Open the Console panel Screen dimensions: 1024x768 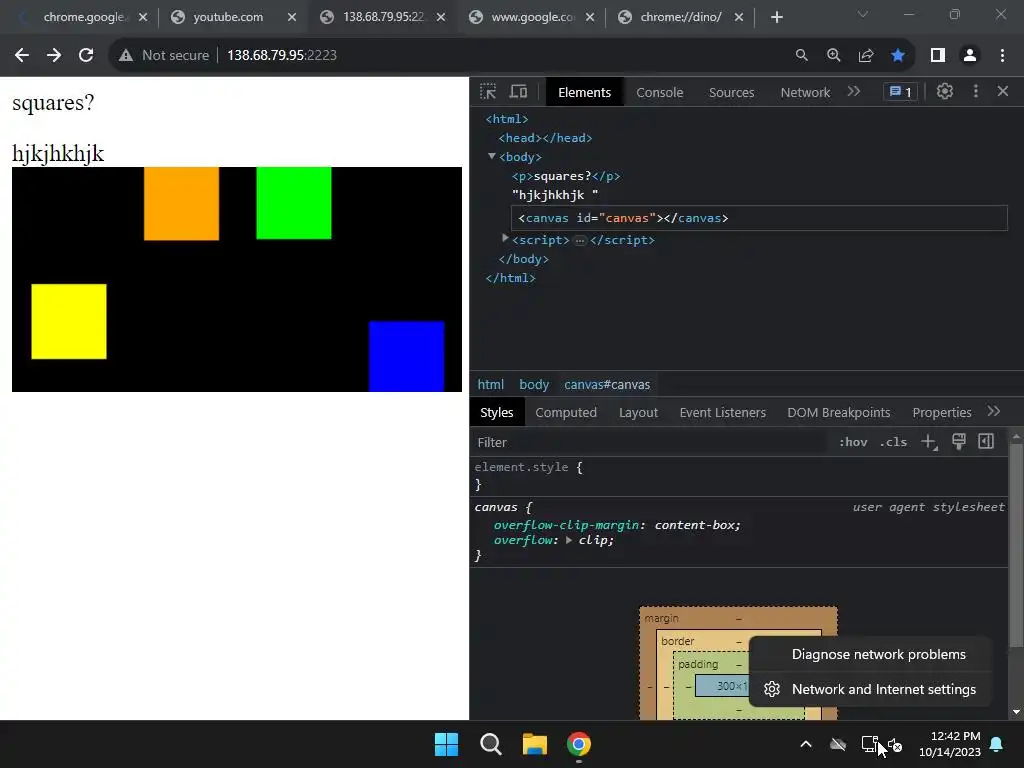[x=660, y=93]
